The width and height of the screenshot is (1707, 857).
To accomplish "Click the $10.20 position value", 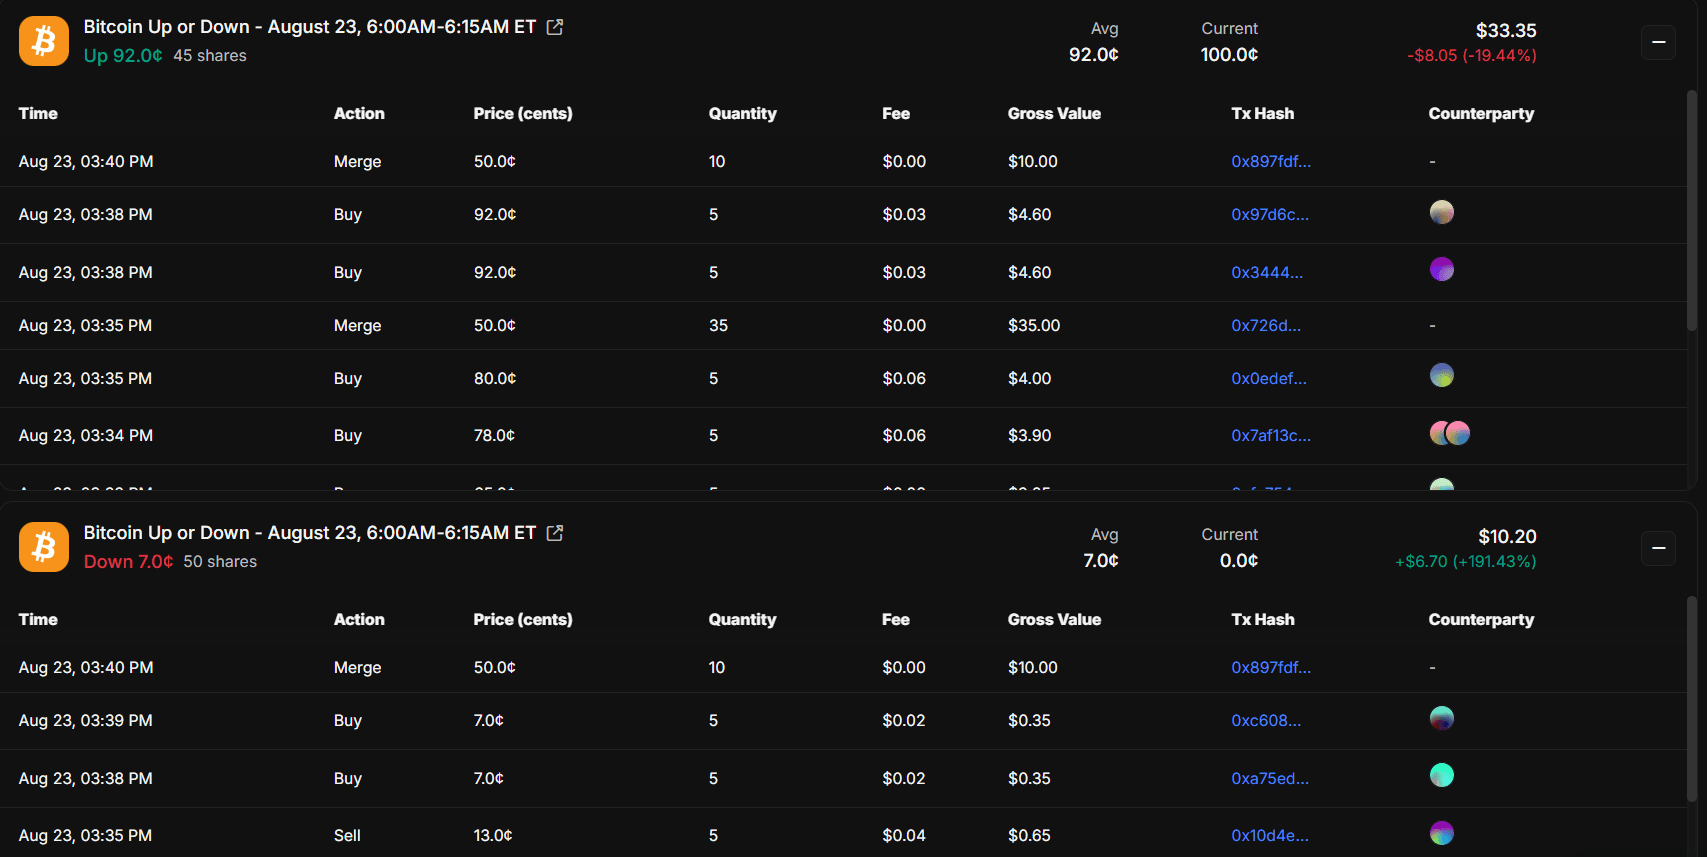I will pos(1507,537).
